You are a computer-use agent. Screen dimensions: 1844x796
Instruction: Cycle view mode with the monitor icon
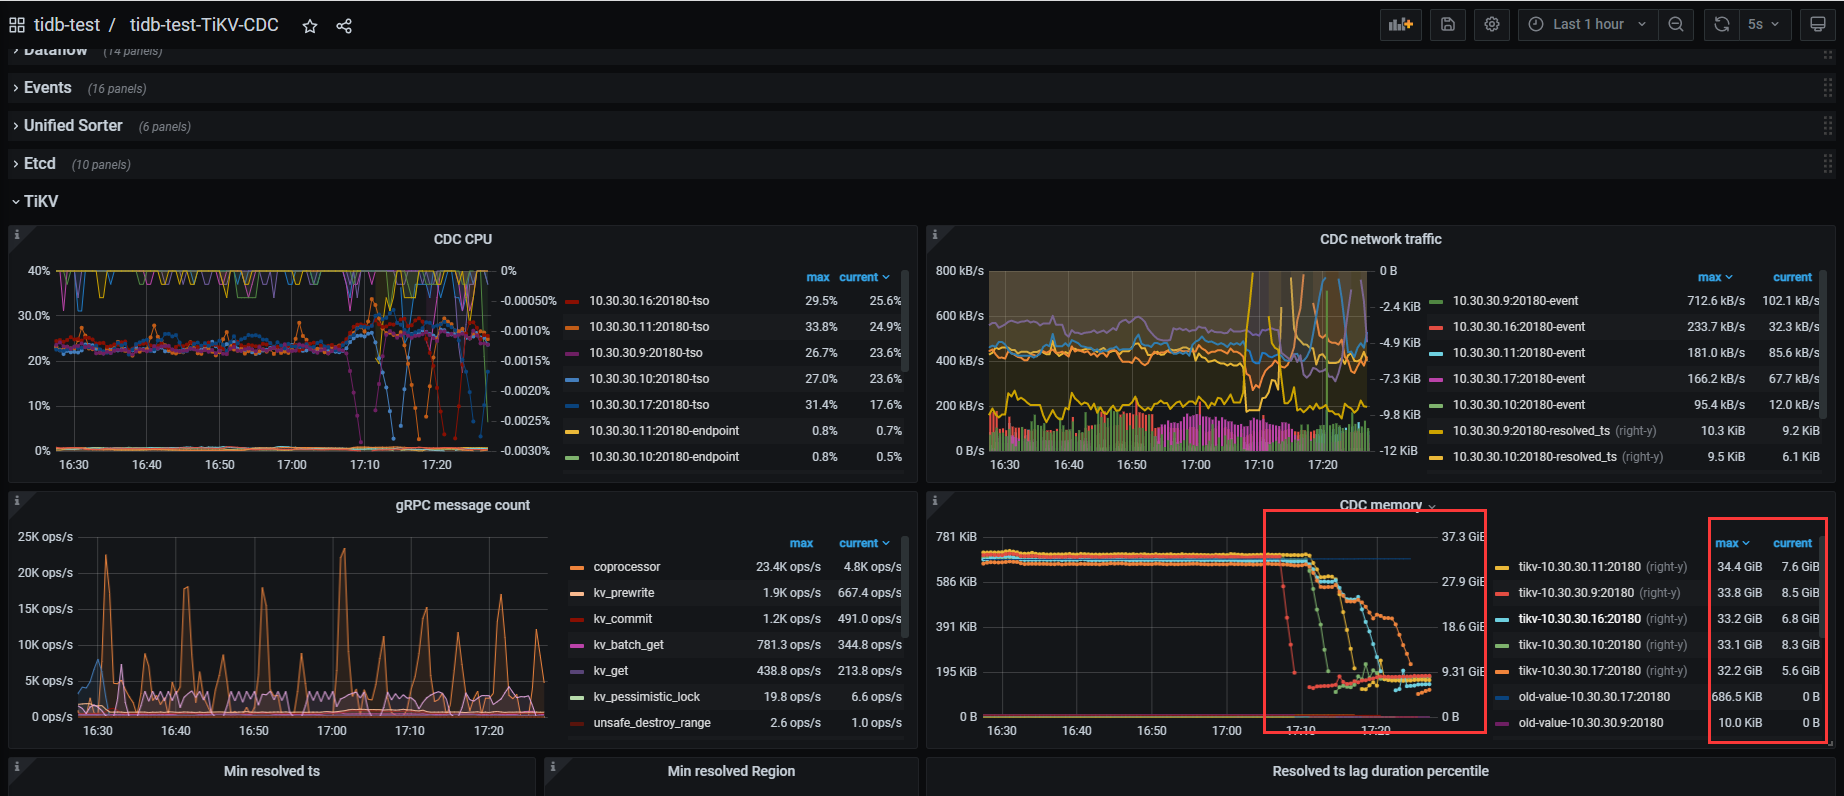(1818, 25)
